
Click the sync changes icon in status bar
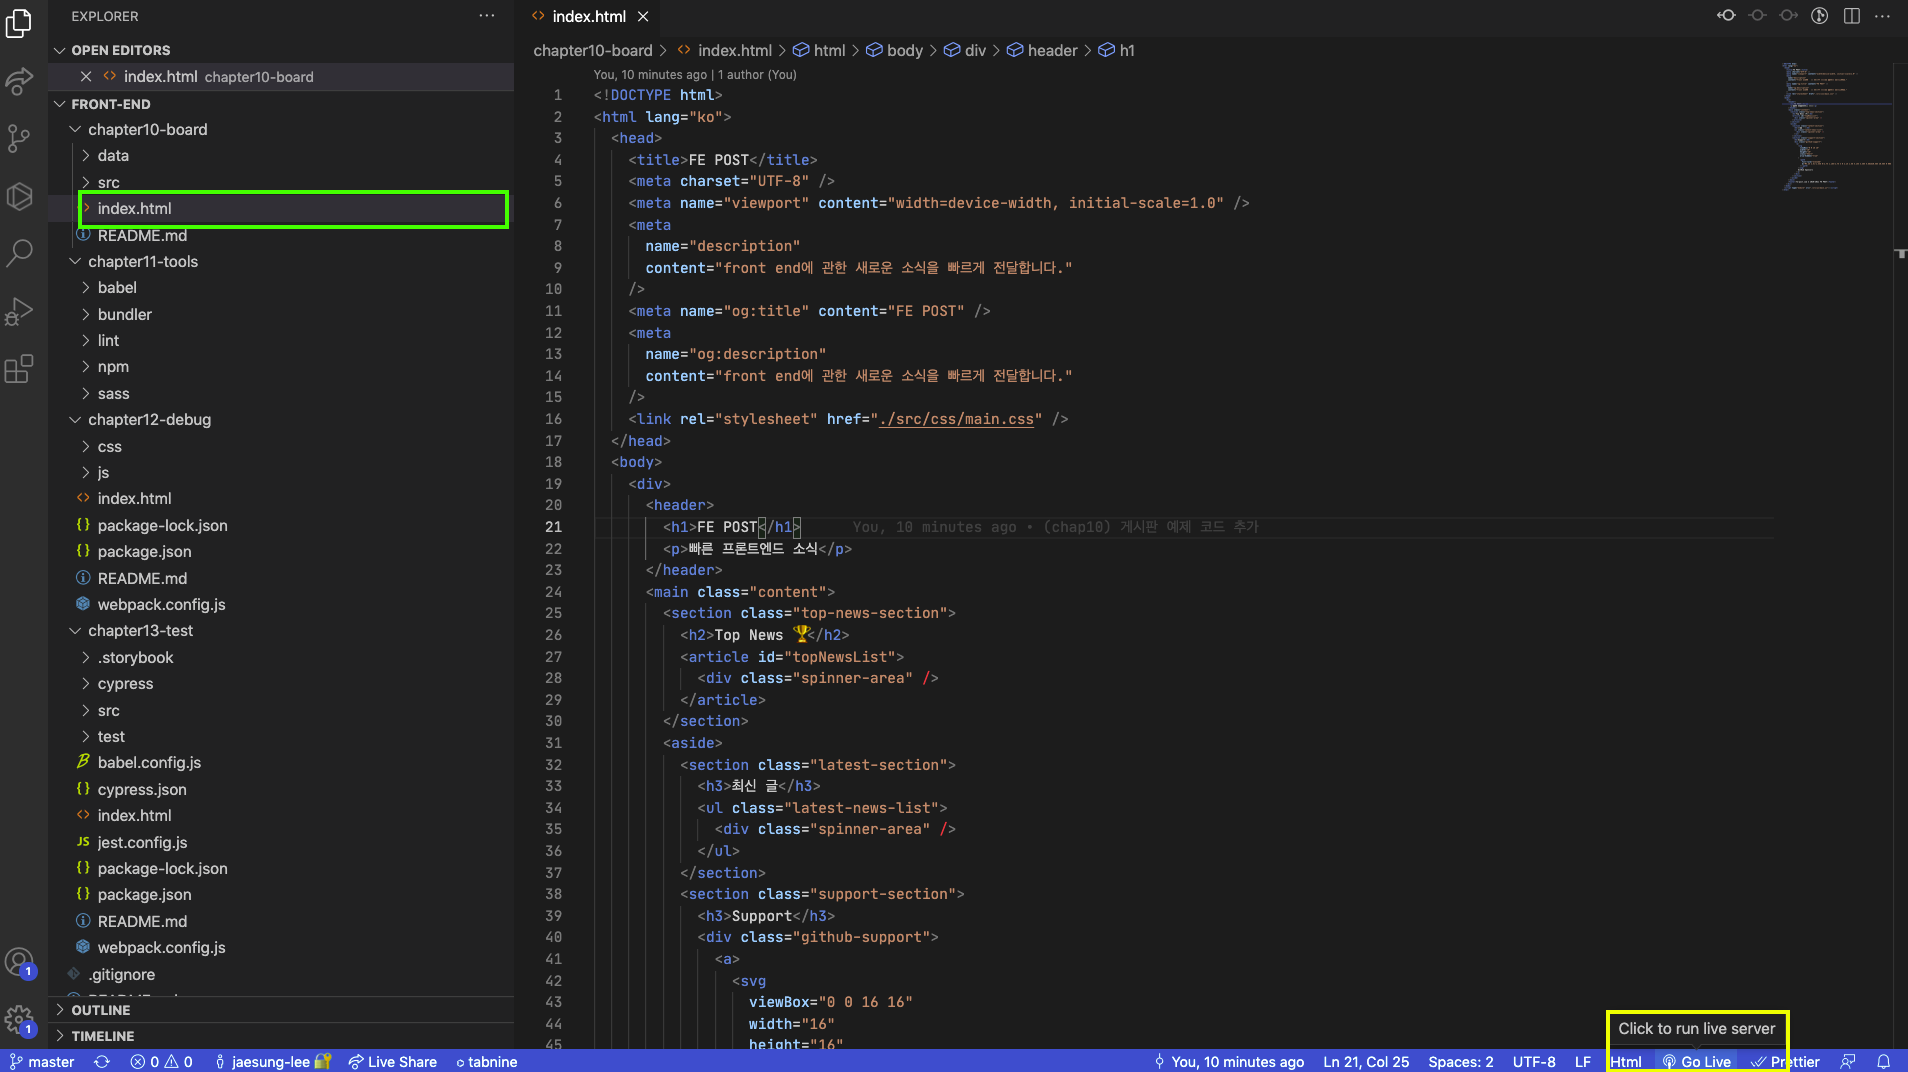coord(102,1062)
